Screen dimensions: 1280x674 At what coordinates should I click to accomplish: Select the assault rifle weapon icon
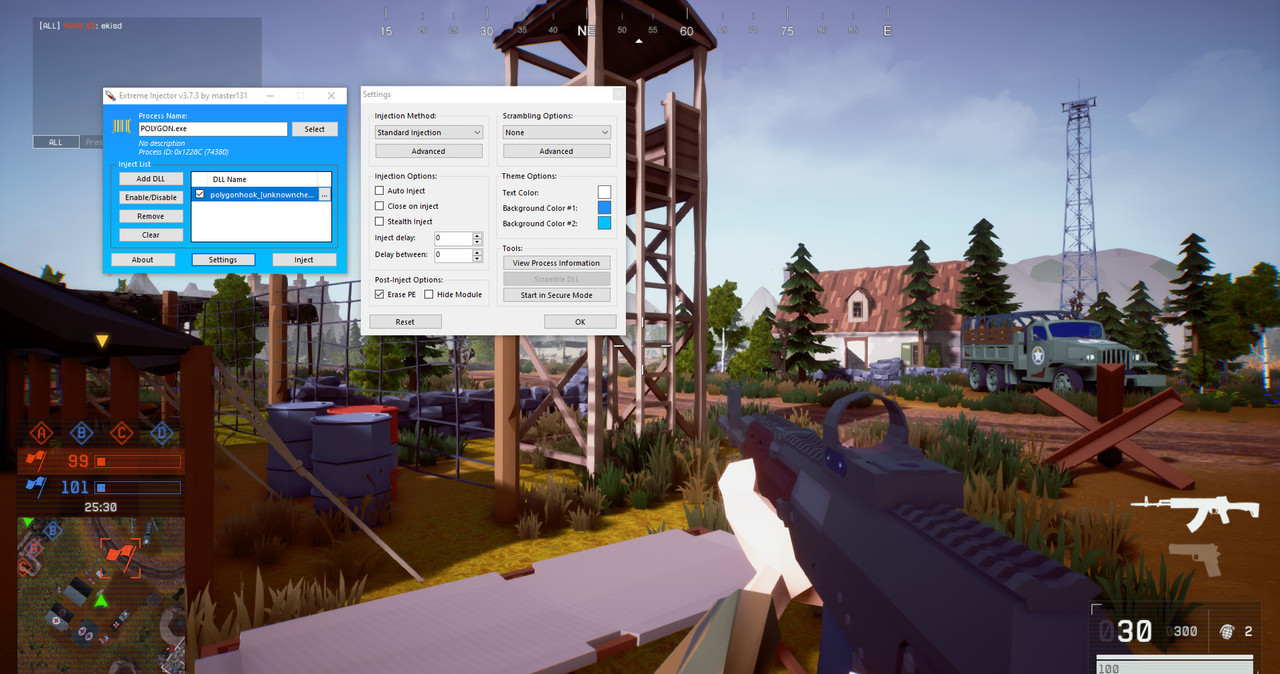click(x=1193, y=513)
